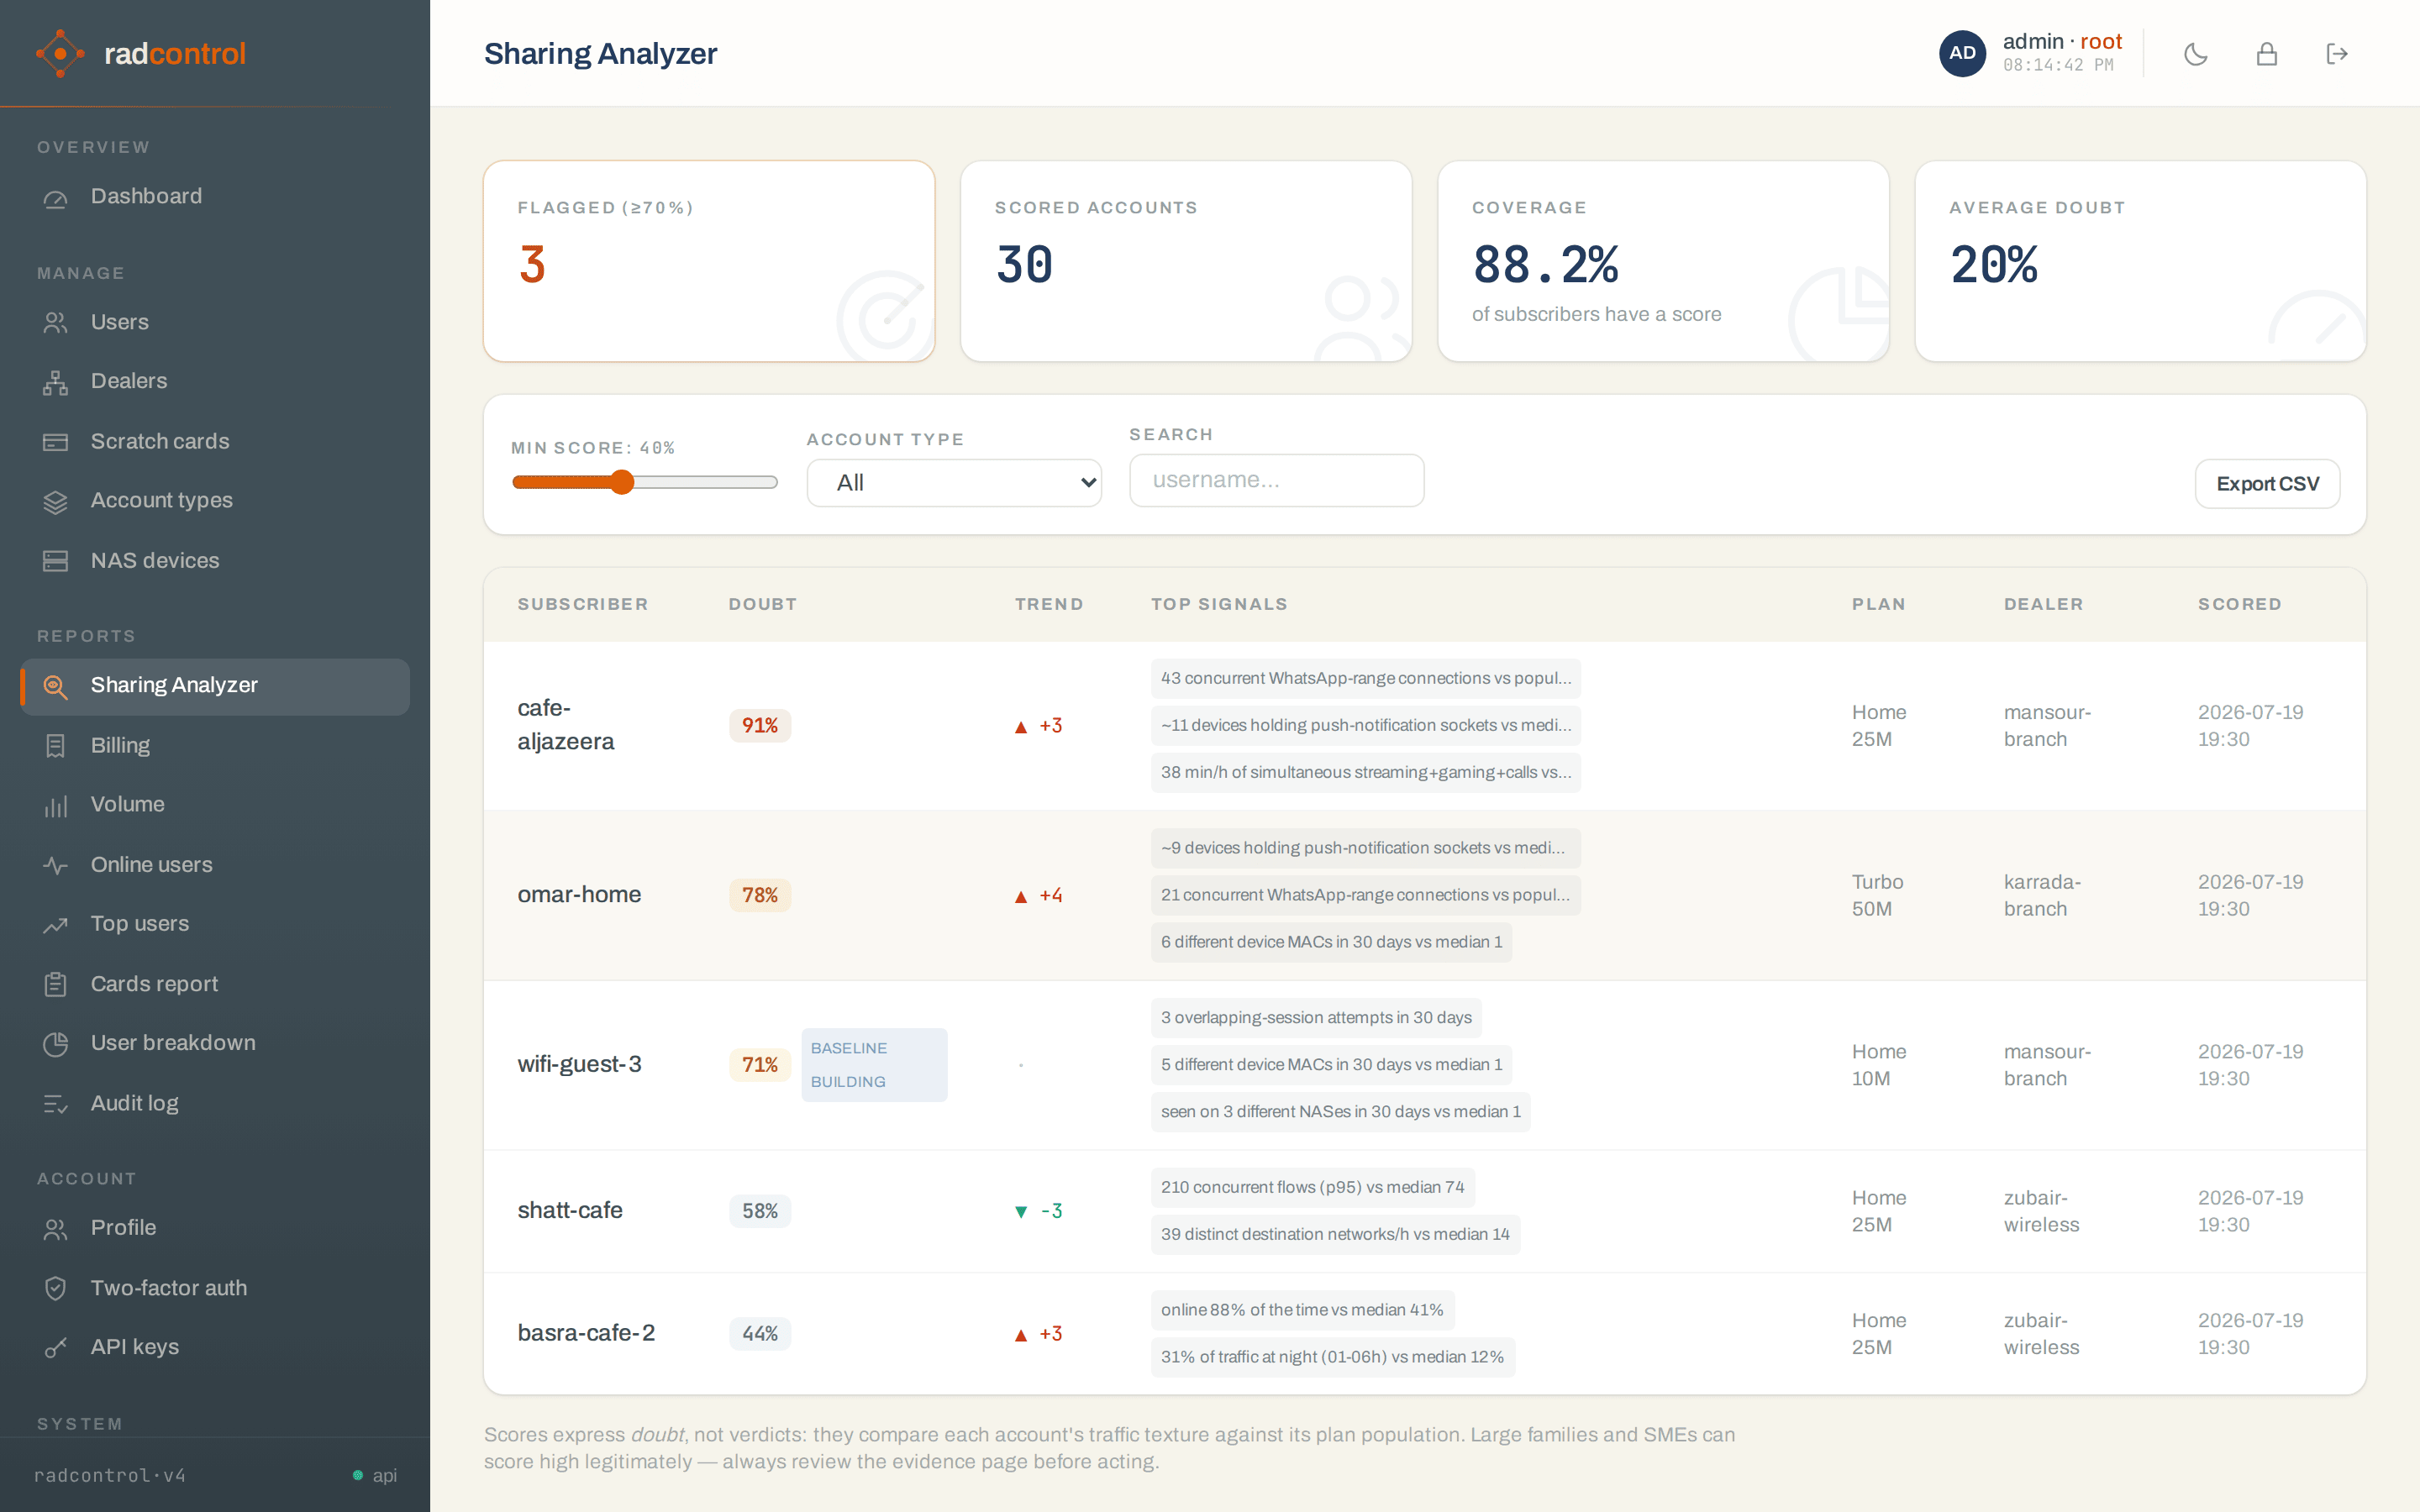The width and height of the screenshot is (2420, 1512).
Task: Click the 71% doubt badge
Action: pyautogui.click(x=760, y=1066)
